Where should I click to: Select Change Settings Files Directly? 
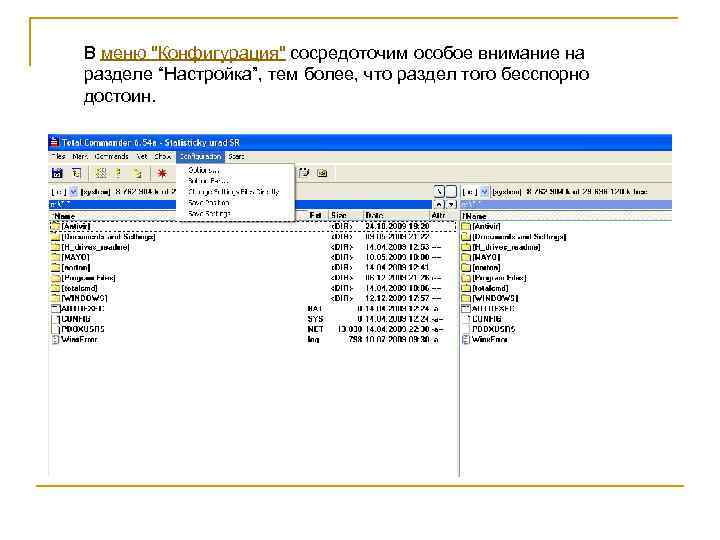click(234, 192)
